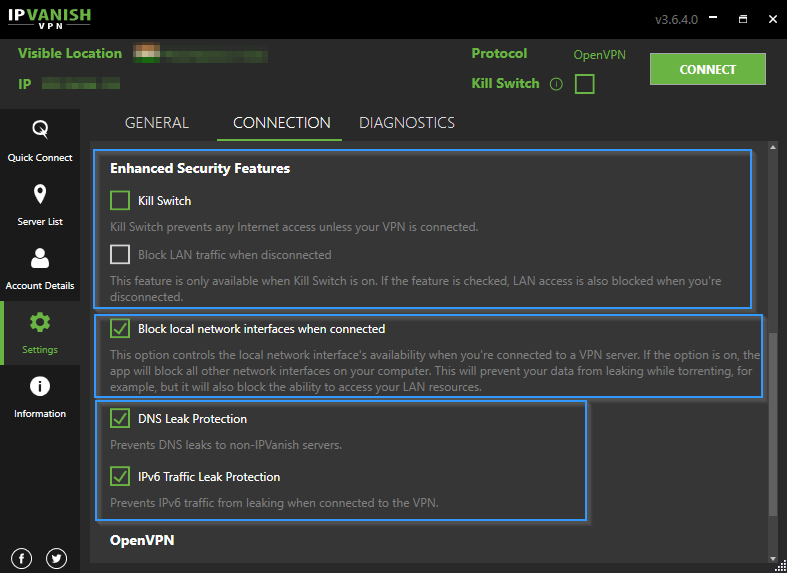Maximize the IPVanish window
This screenshot has height=573, width=787.
tap(743, 19)
